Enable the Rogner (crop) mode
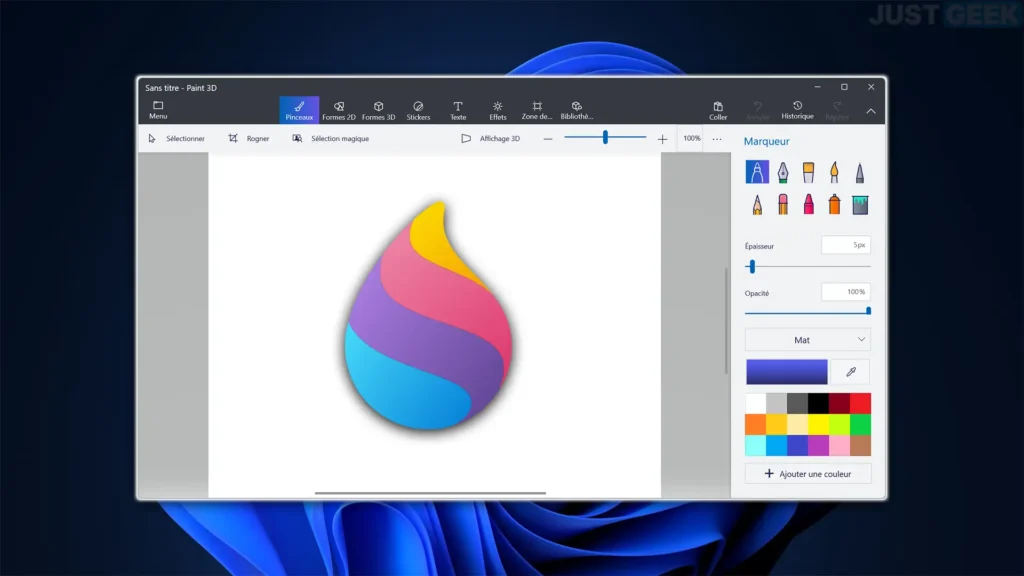1024x576 pixels. point(247,138)
